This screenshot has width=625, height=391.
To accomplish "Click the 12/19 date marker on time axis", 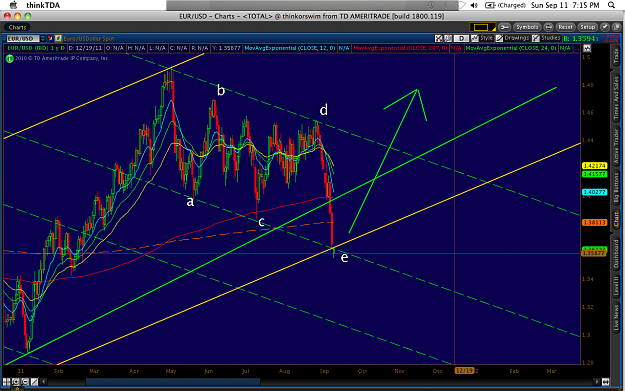I will coord(465,371).
